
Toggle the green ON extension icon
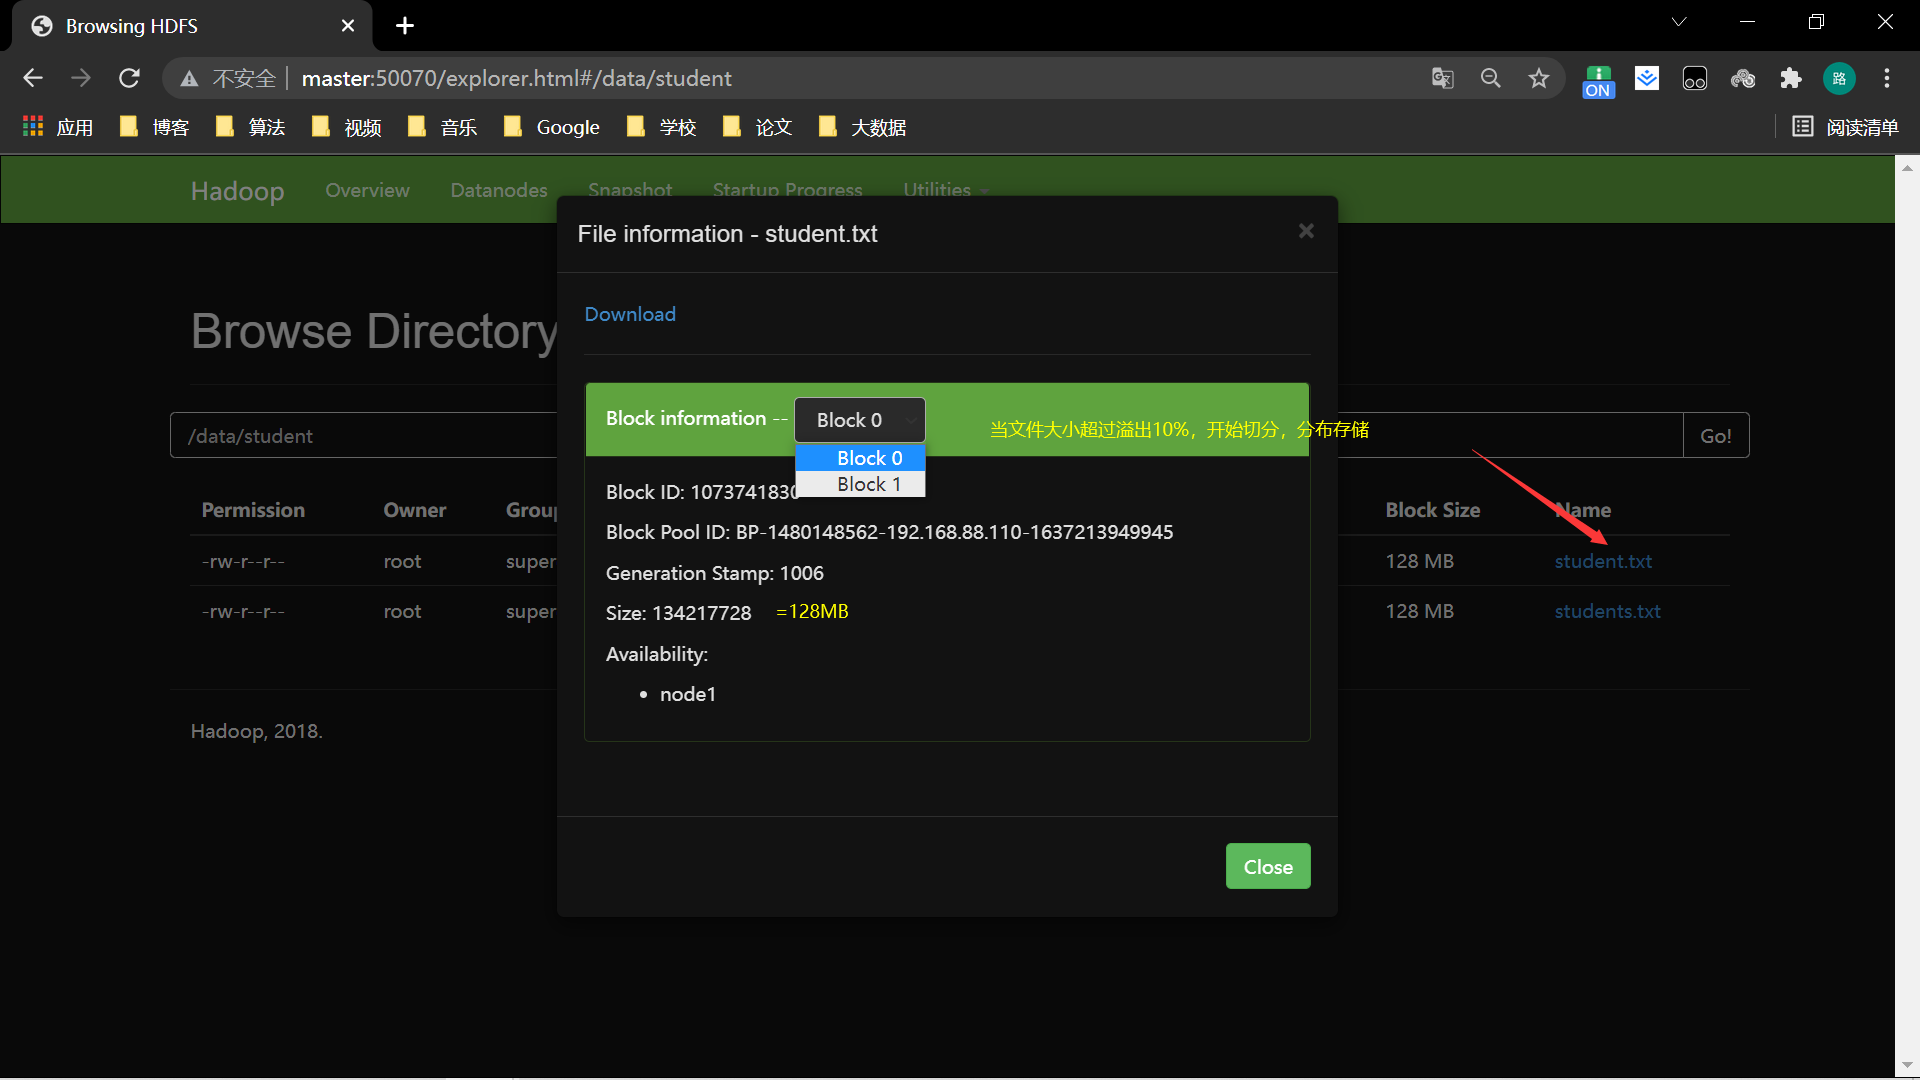1598,80
